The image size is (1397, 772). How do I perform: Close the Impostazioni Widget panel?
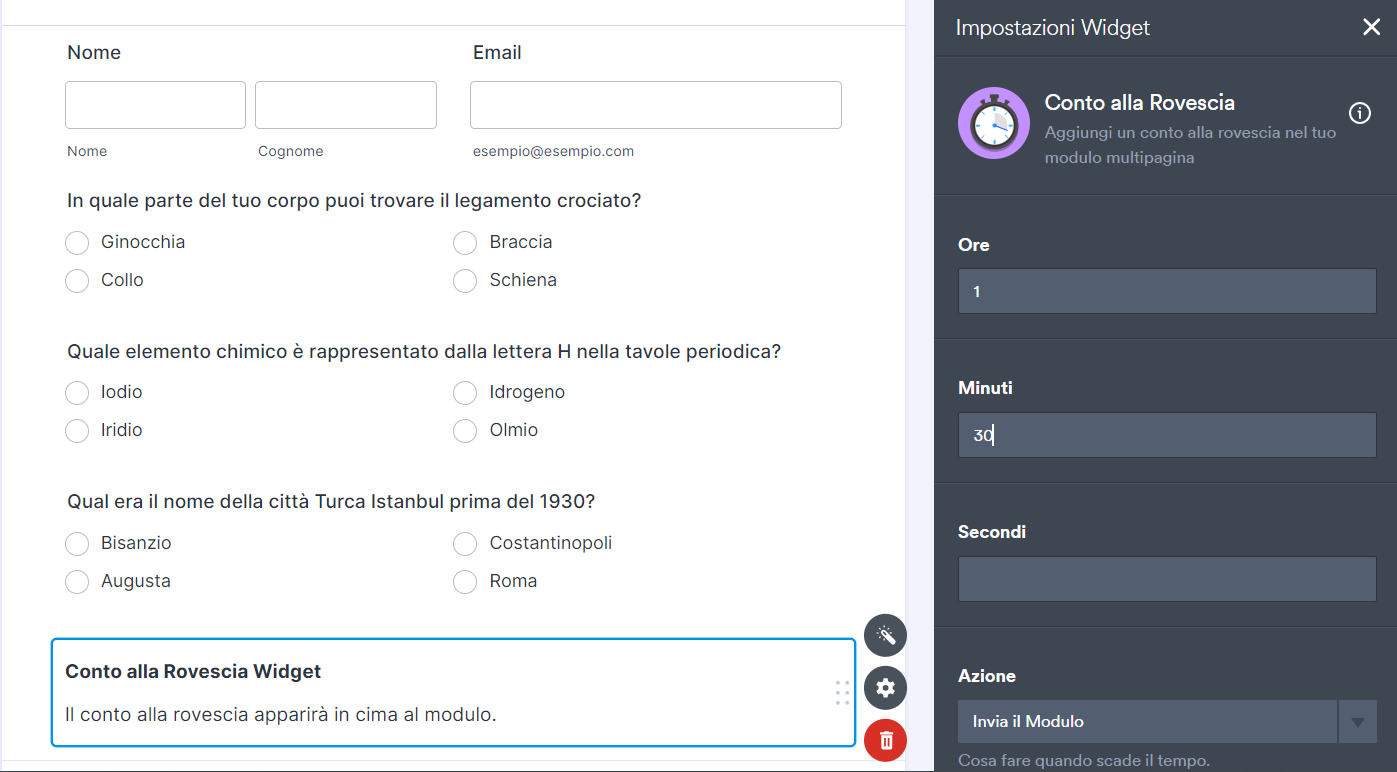(x=1371, y=27)
